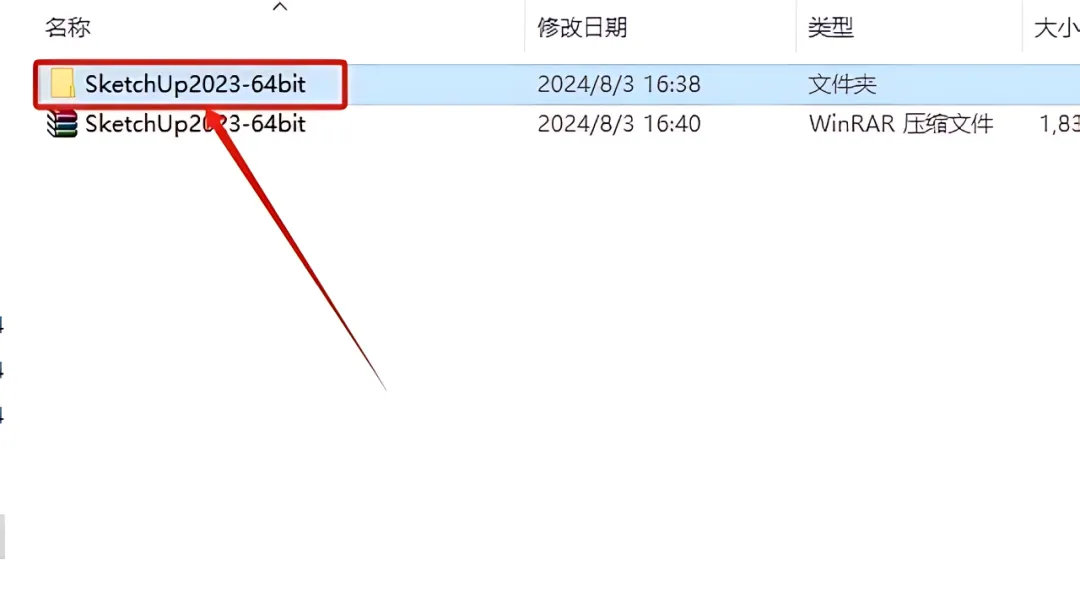Toggle the sort direction chevron above 名称

click(280, 7)
